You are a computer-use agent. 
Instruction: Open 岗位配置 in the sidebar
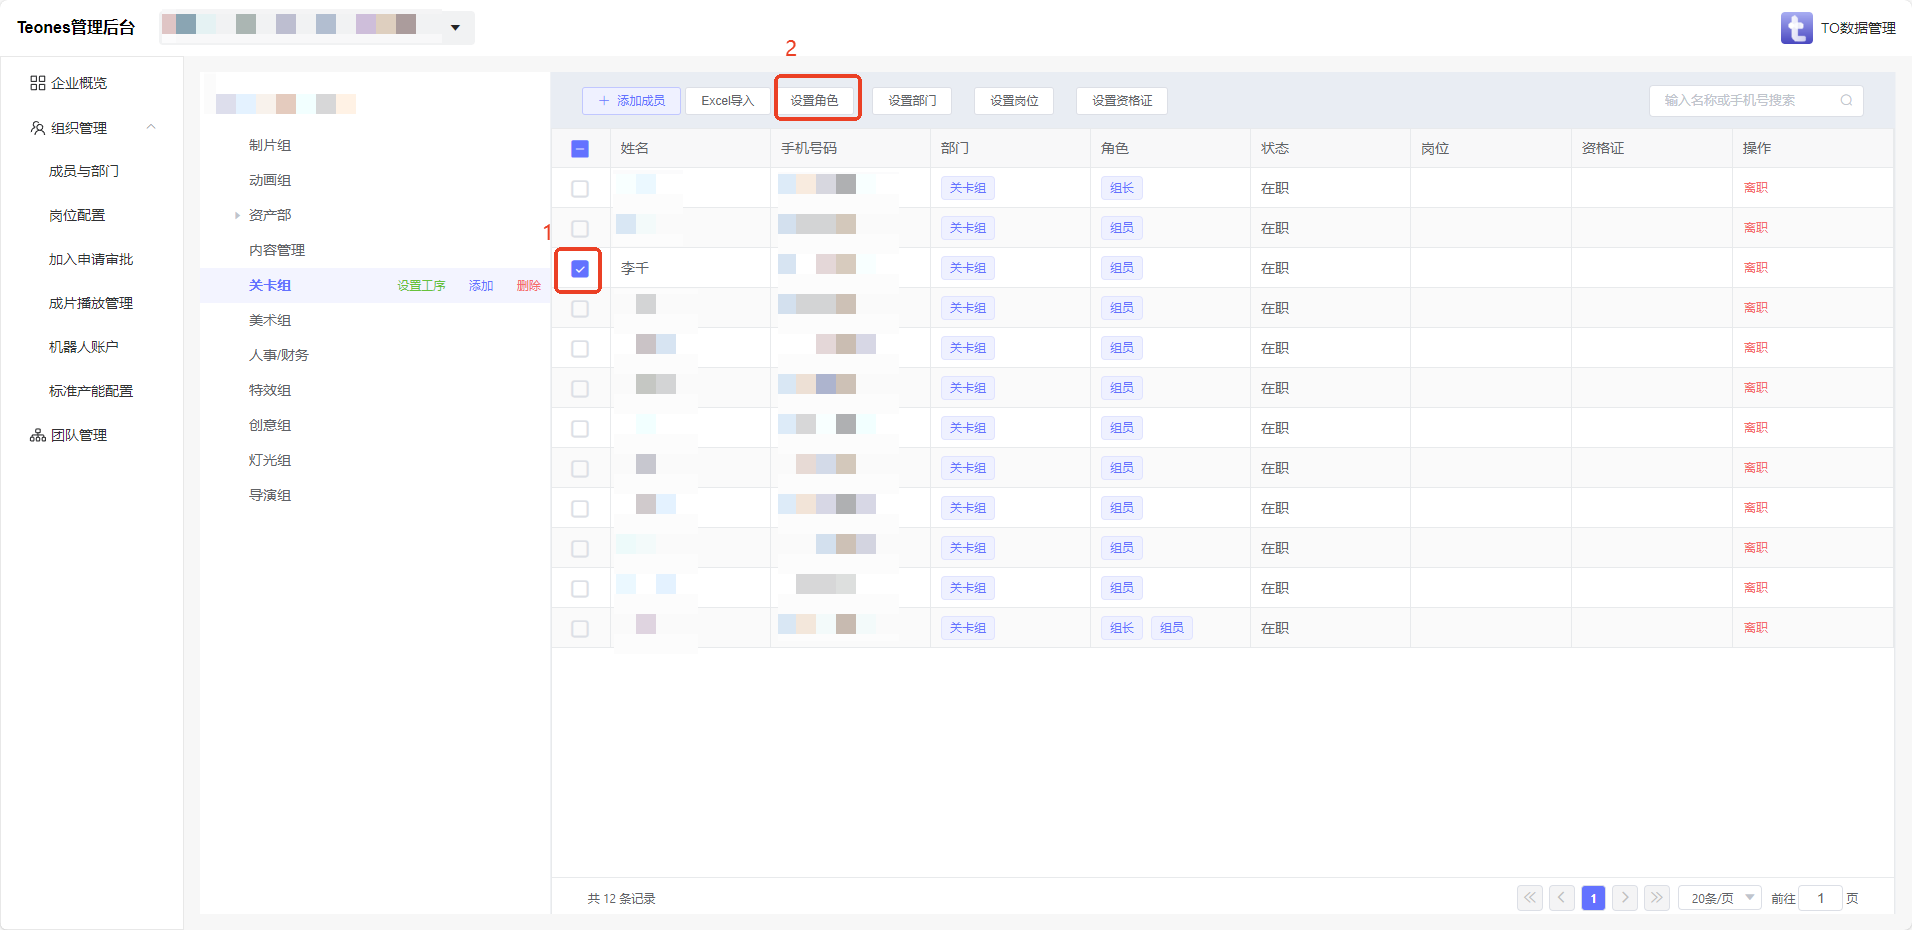point(77,215)
